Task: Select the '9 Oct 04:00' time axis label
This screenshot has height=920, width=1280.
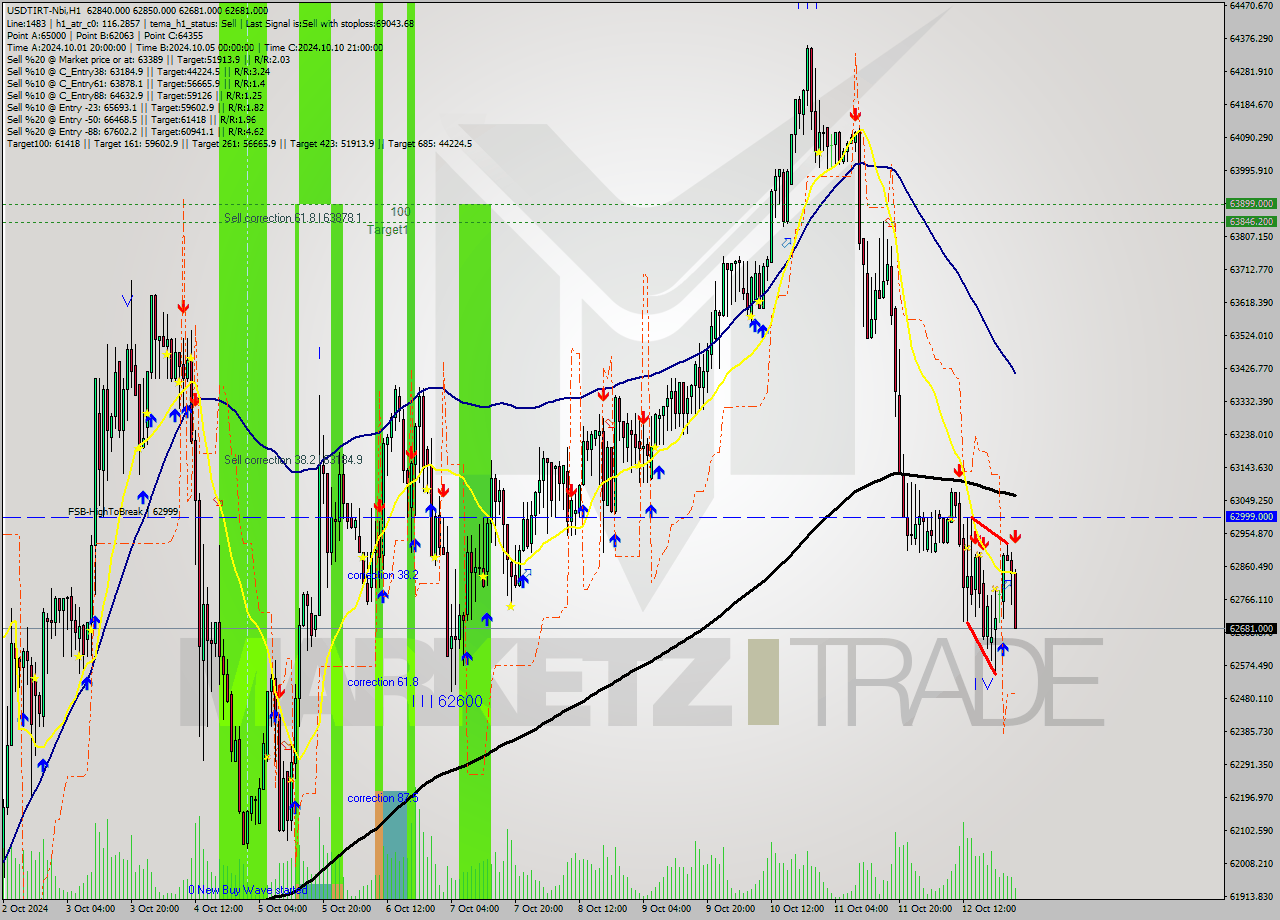Action: tap(667, 909)
